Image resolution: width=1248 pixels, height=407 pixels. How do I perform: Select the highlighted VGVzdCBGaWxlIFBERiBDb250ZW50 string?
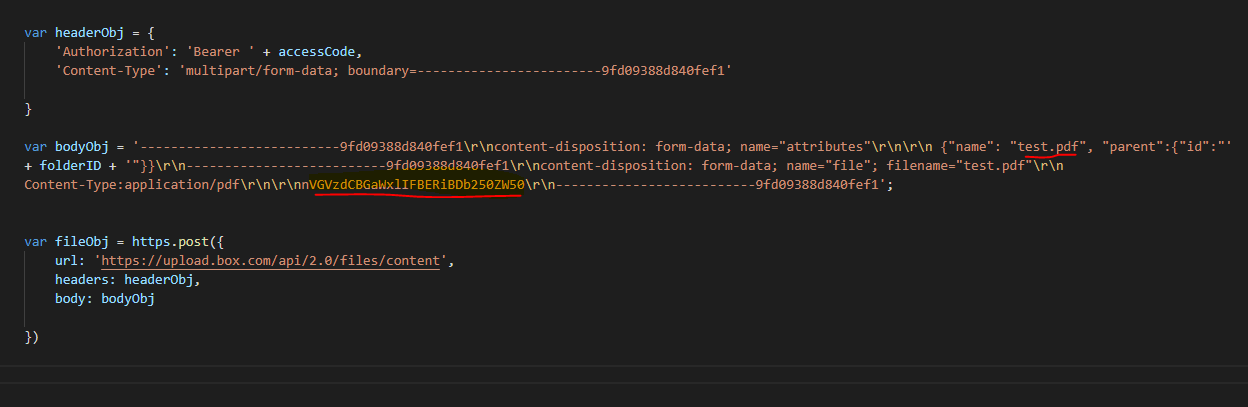click(x=417, y=185)
